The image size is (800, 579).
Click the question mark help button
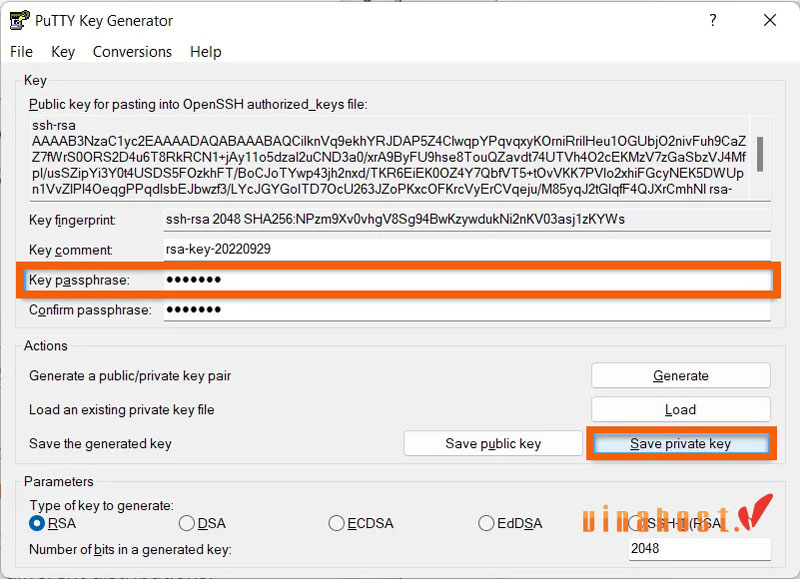click(x=713, y=20)
